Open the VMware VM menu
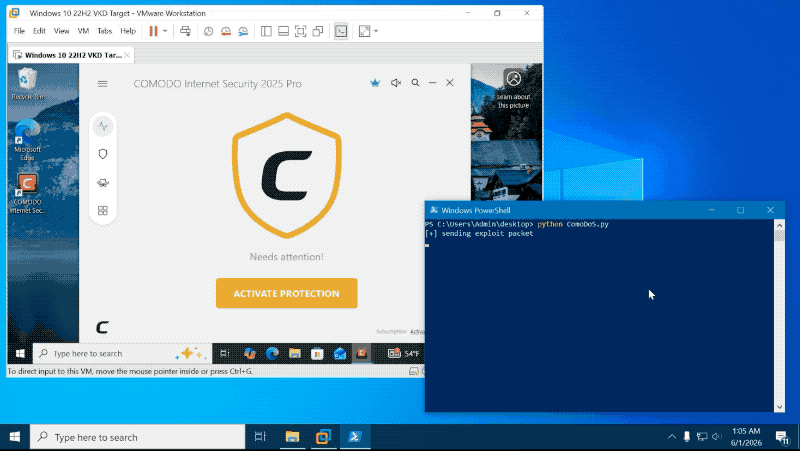The width and height of the screenshot is (800, 451). [83, 31]
